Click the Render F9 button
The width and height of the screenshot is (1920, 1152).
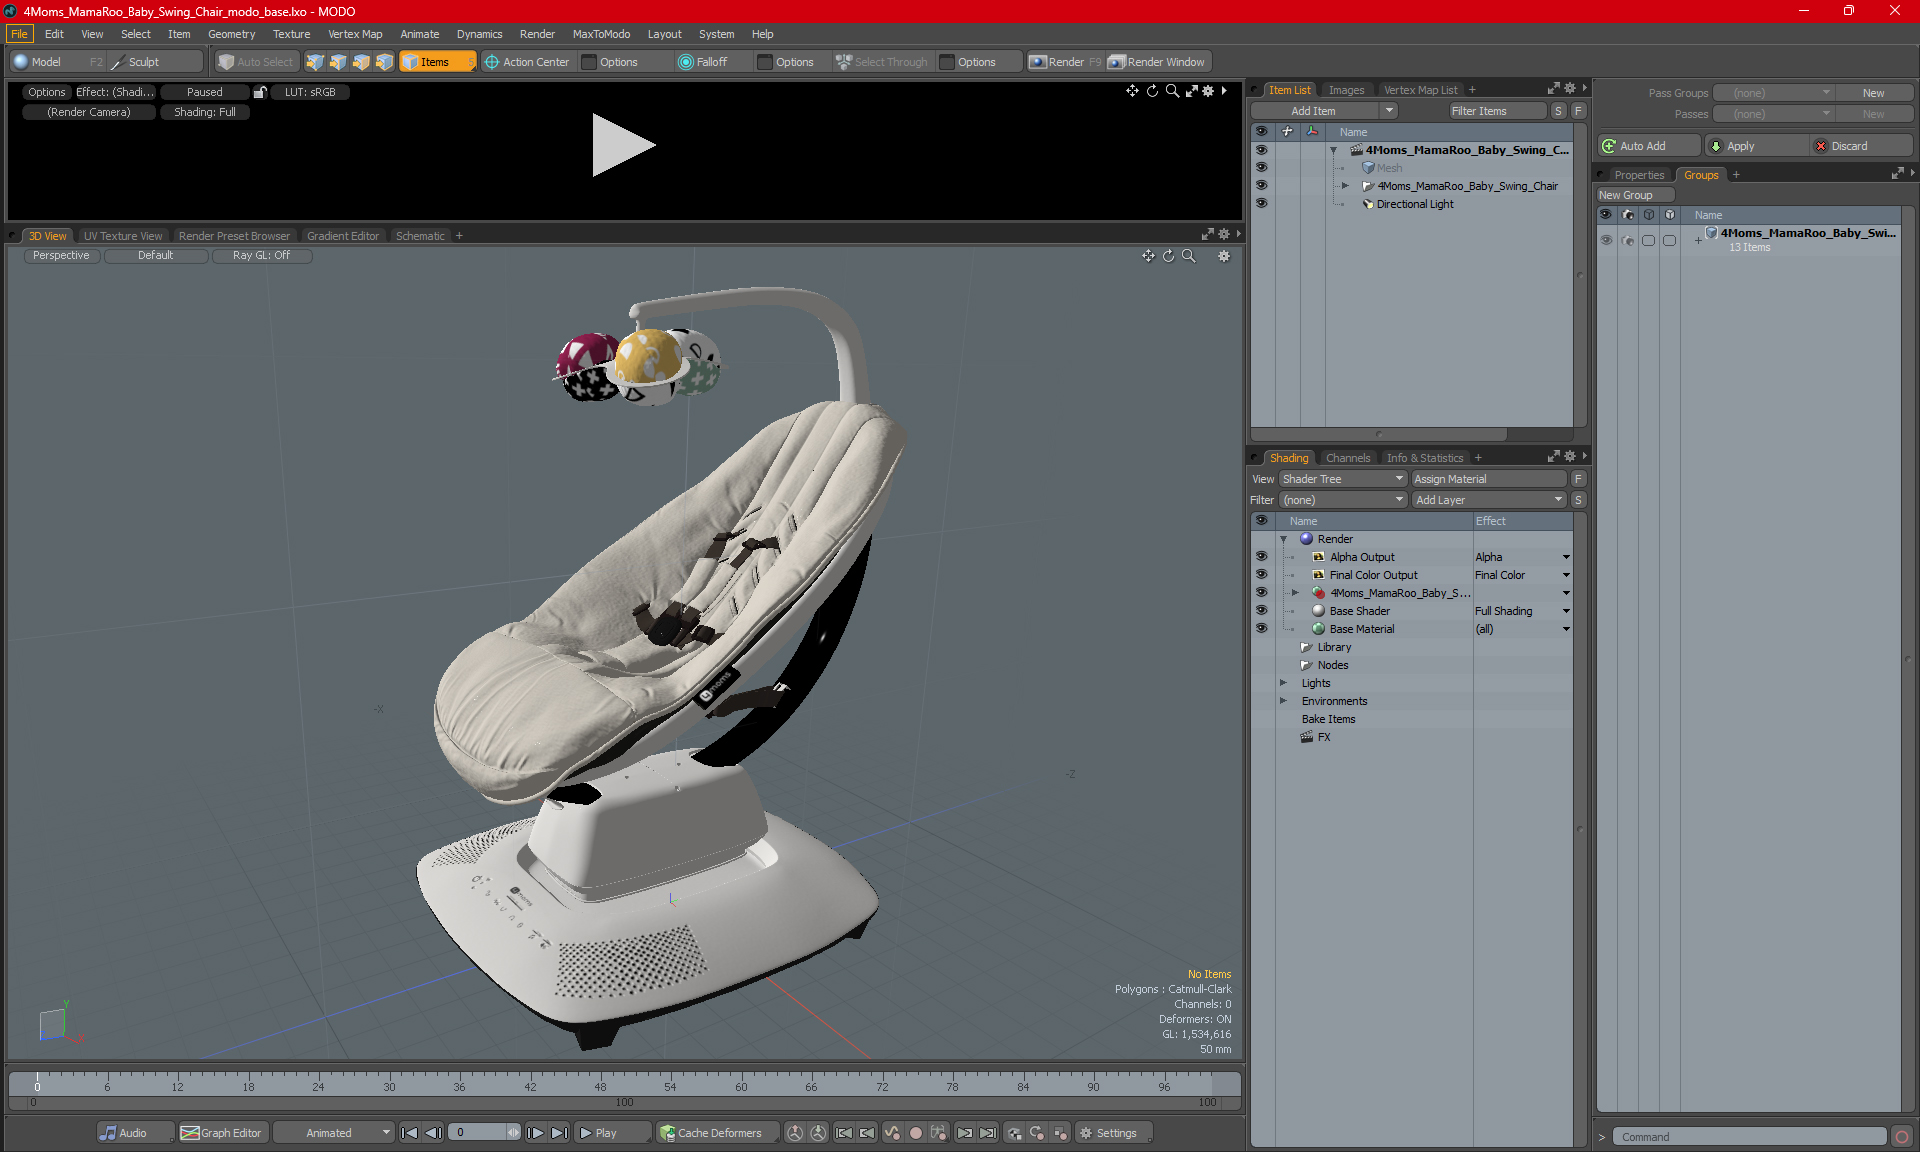point(1065,62)
